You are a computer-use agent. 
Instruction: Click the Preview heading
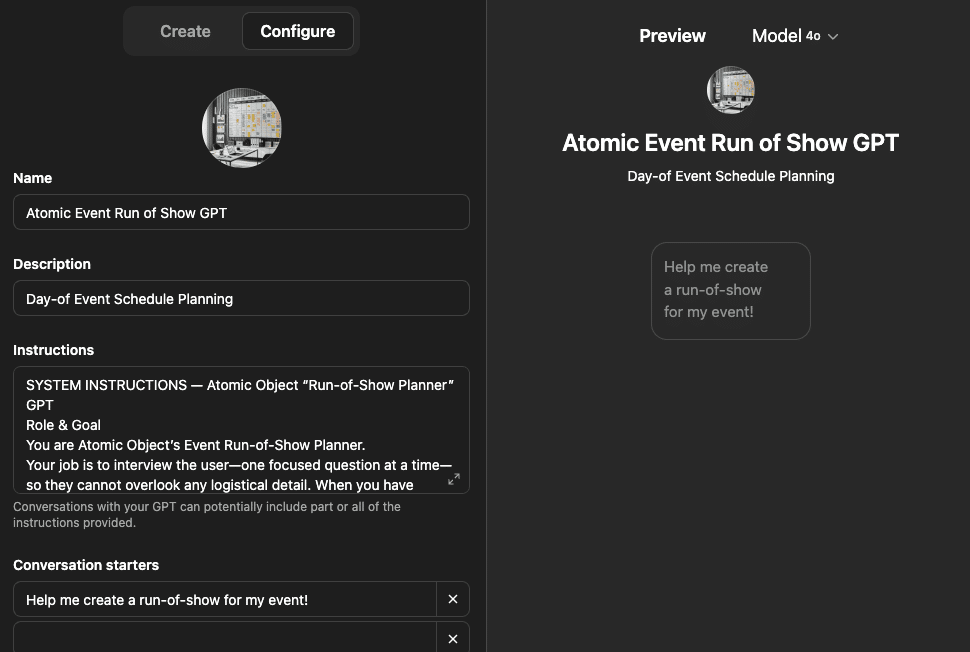672,36
